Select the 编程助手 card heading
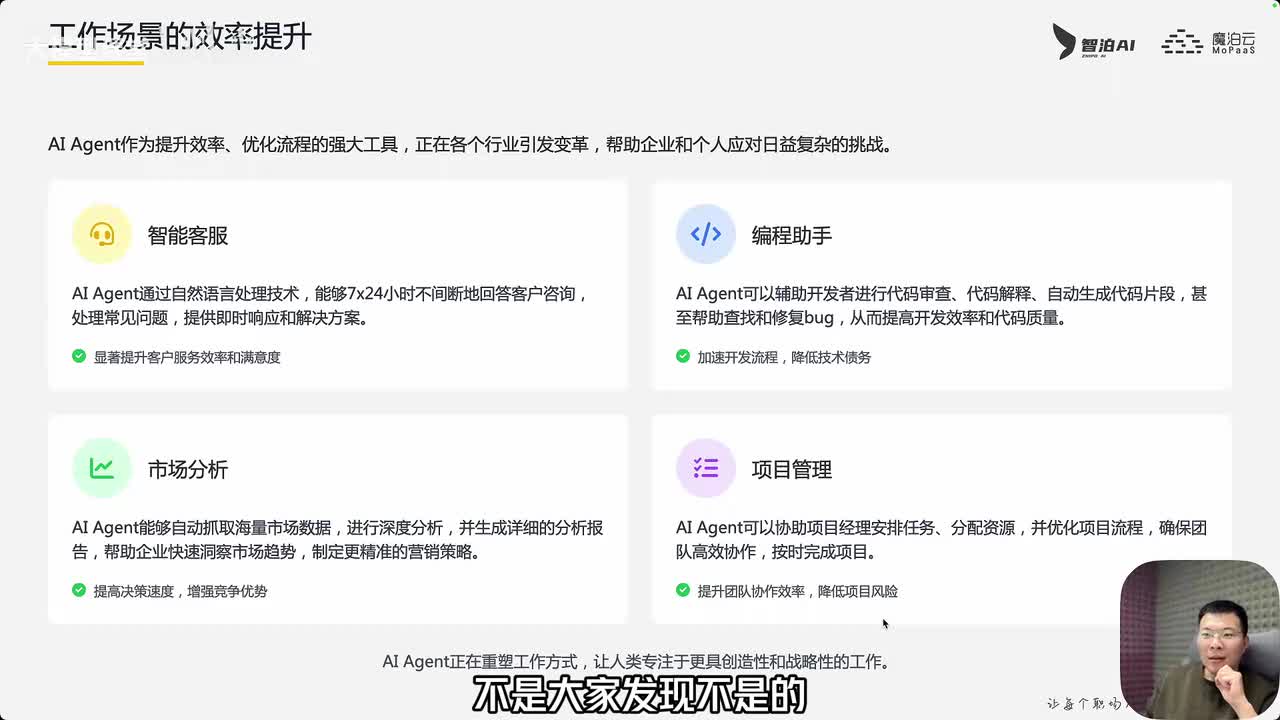 pyautogui.click(x=792, y=236)
